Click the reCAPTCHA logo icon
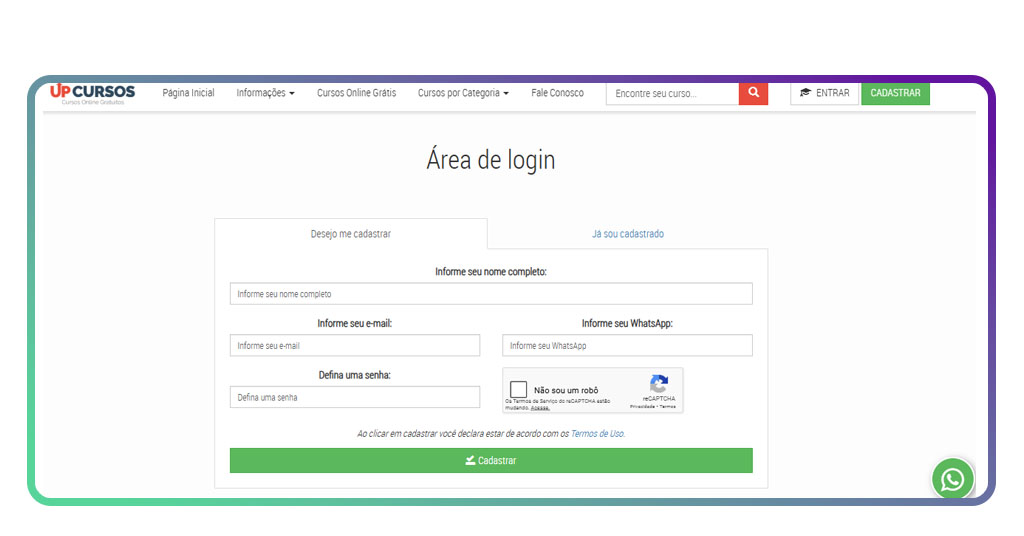 click(658, 384)
